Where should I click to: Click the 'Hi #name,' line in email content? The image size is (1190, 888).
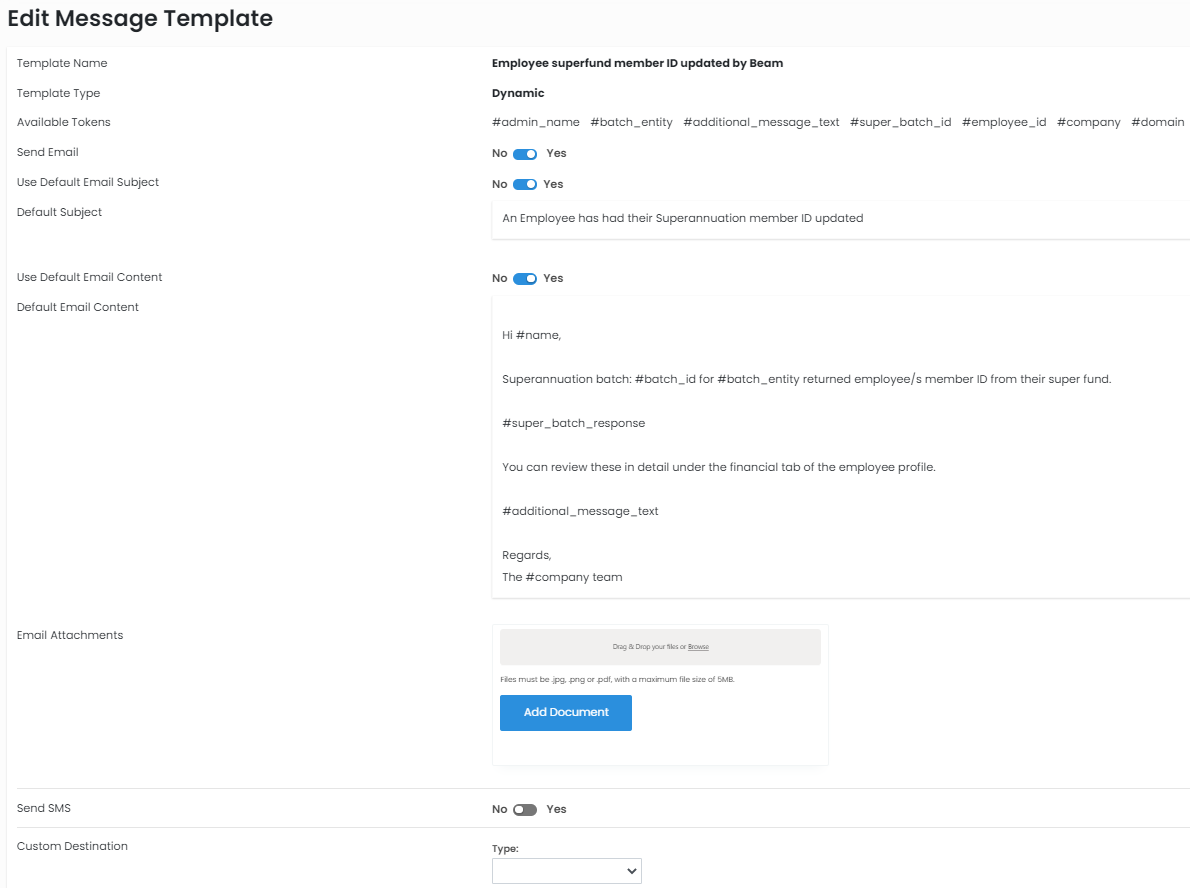pos(531,336)
